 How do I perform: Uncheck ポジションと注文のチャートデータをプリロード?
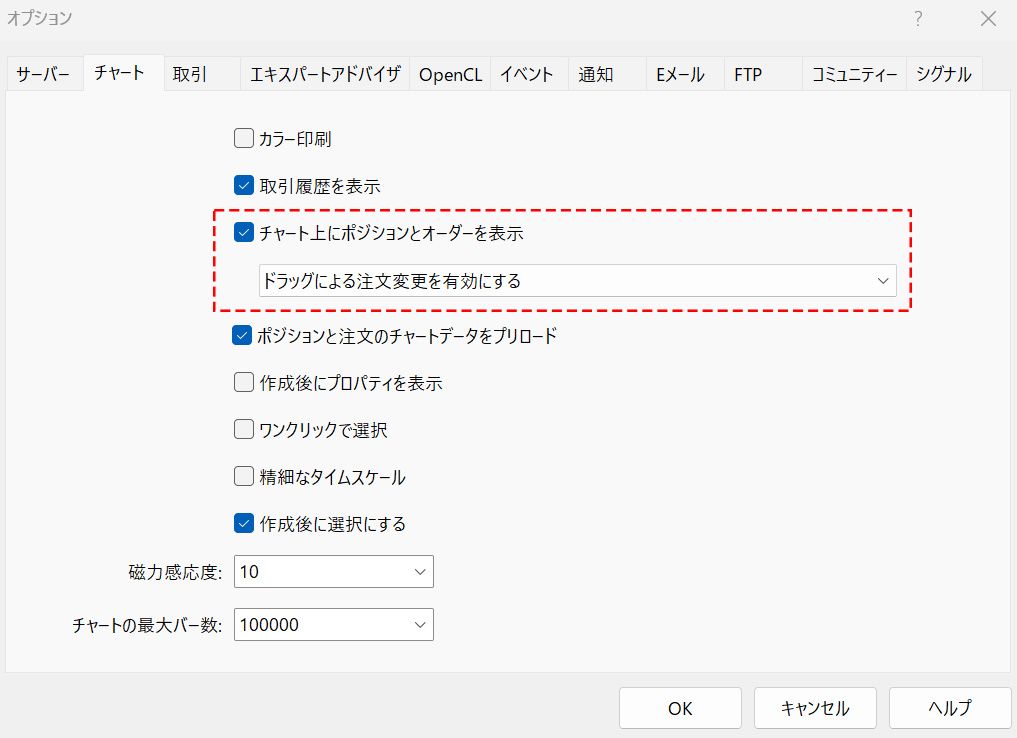coord(243,336)
